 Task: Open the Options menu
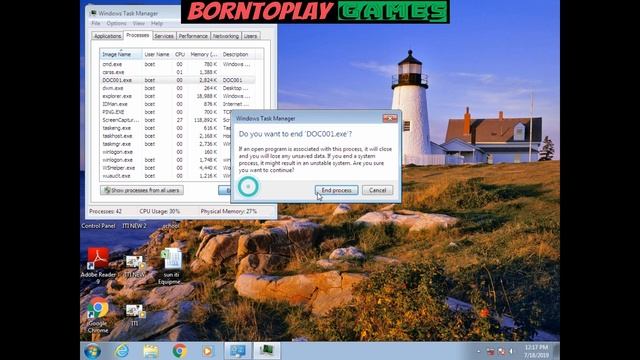pos(116,24)
